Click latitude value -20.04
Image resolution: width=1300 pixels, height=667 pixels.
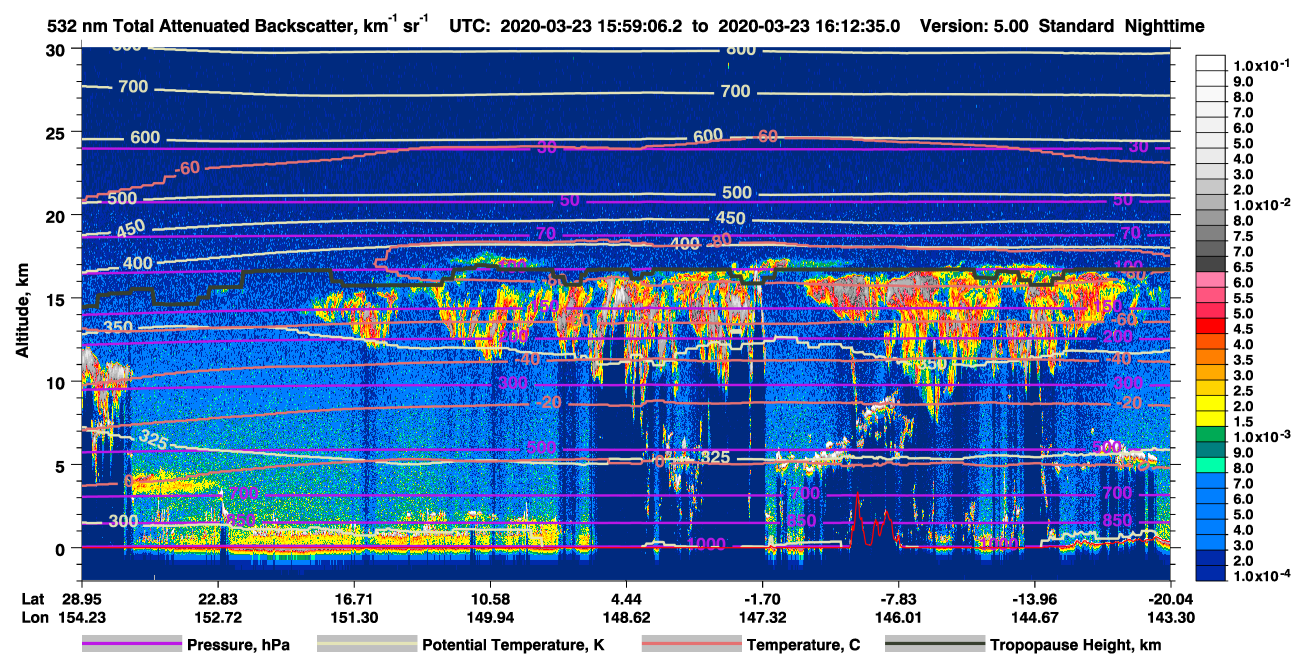tap(1171, 598)
